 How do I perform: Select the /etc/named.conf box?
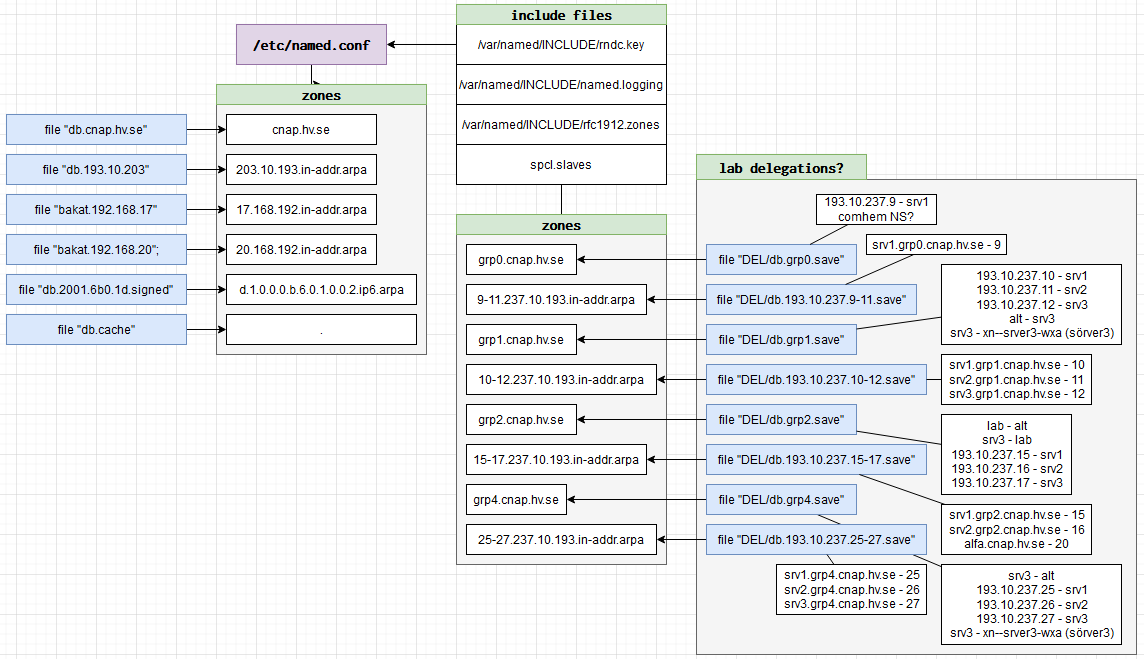tap(312, 45)
